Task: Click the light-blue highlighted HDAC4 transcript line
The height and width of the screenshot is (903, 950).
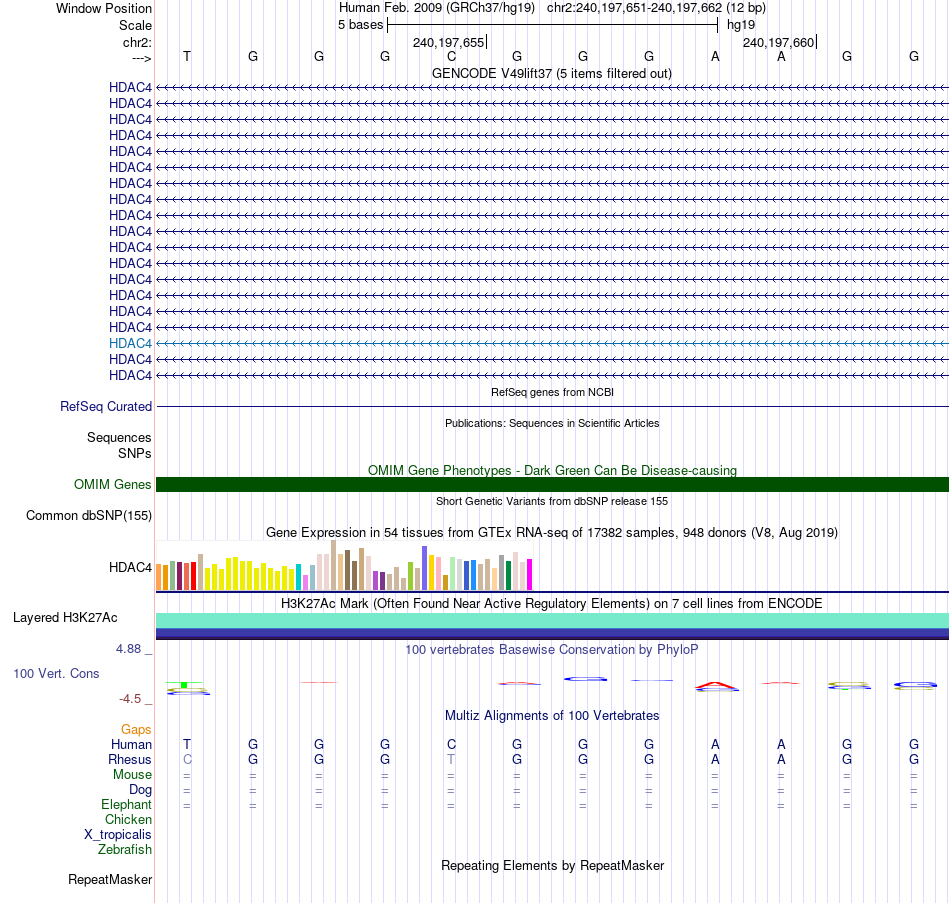Action: pos(552,343)
